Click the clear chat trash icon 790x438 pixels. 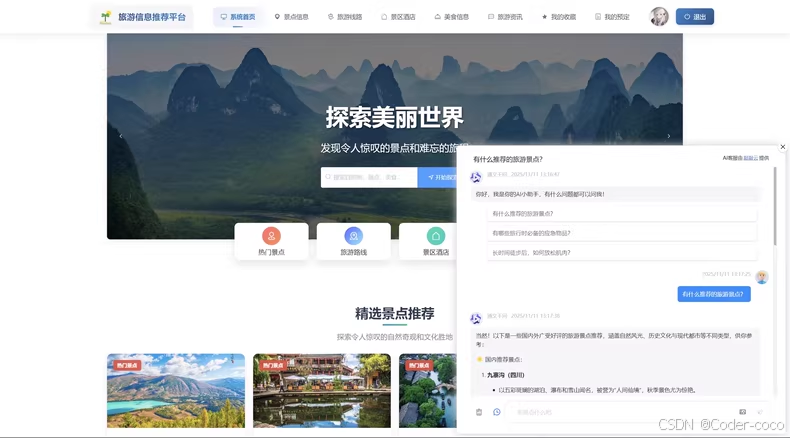pos(479,412)
